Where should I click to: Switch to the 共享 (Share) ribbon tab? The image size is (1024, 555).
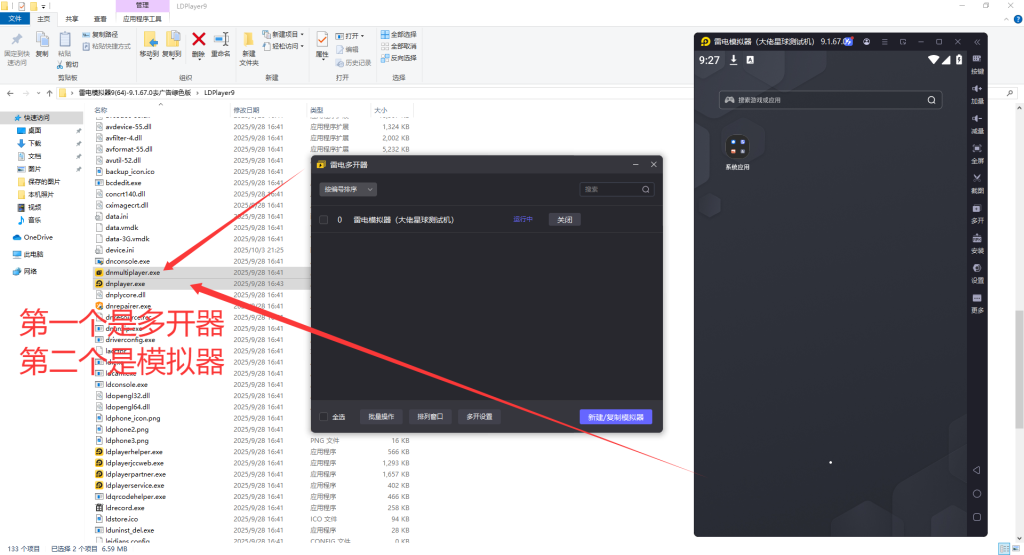click(72, 19)
